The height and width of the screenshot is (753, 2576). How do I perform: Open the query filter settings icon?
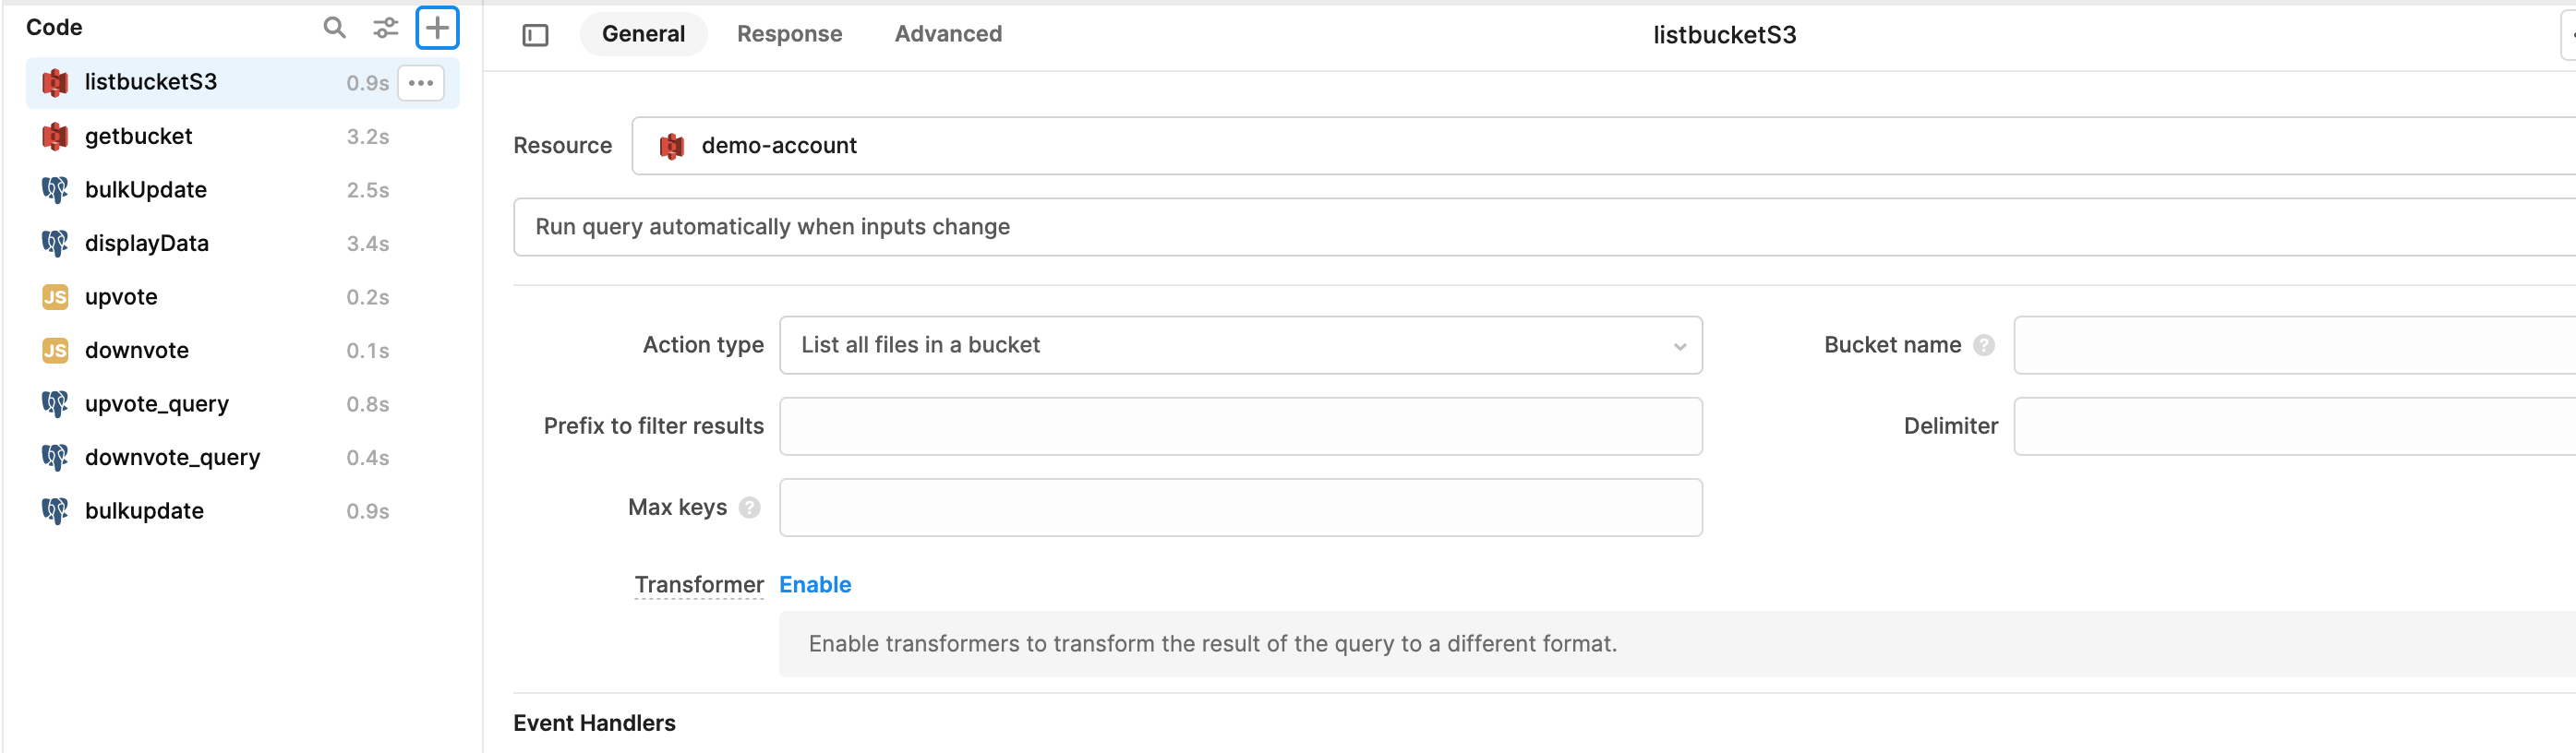point(385,28)
